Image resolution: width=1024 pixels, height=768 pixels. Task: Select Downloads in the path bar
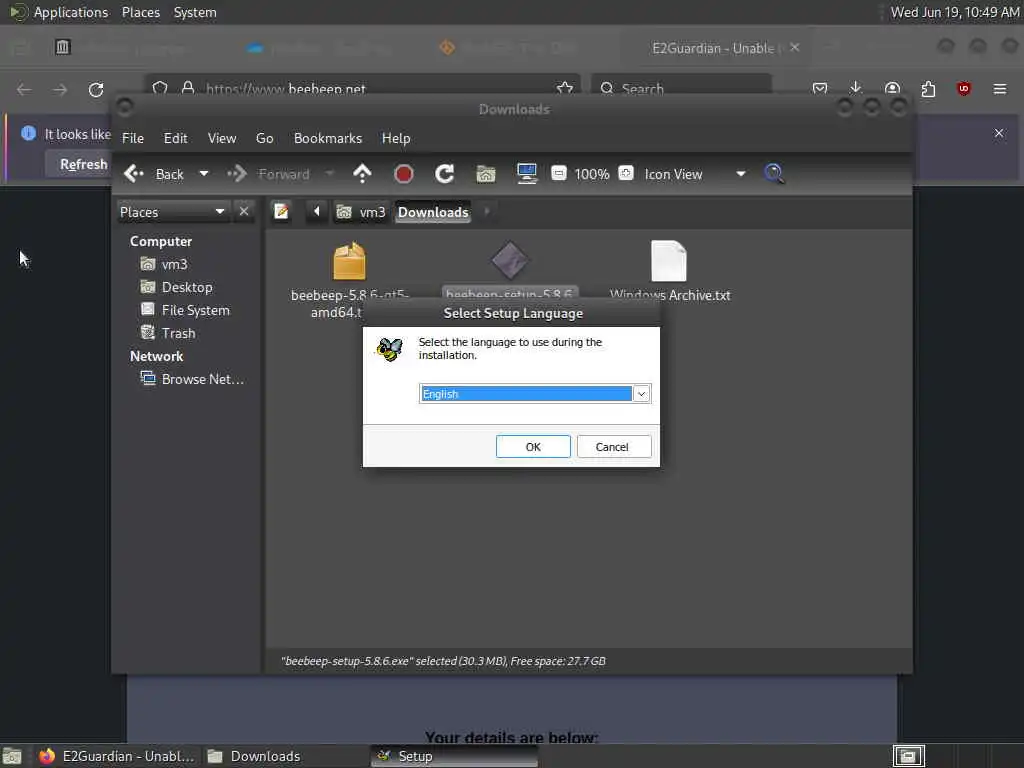(433, 212)
